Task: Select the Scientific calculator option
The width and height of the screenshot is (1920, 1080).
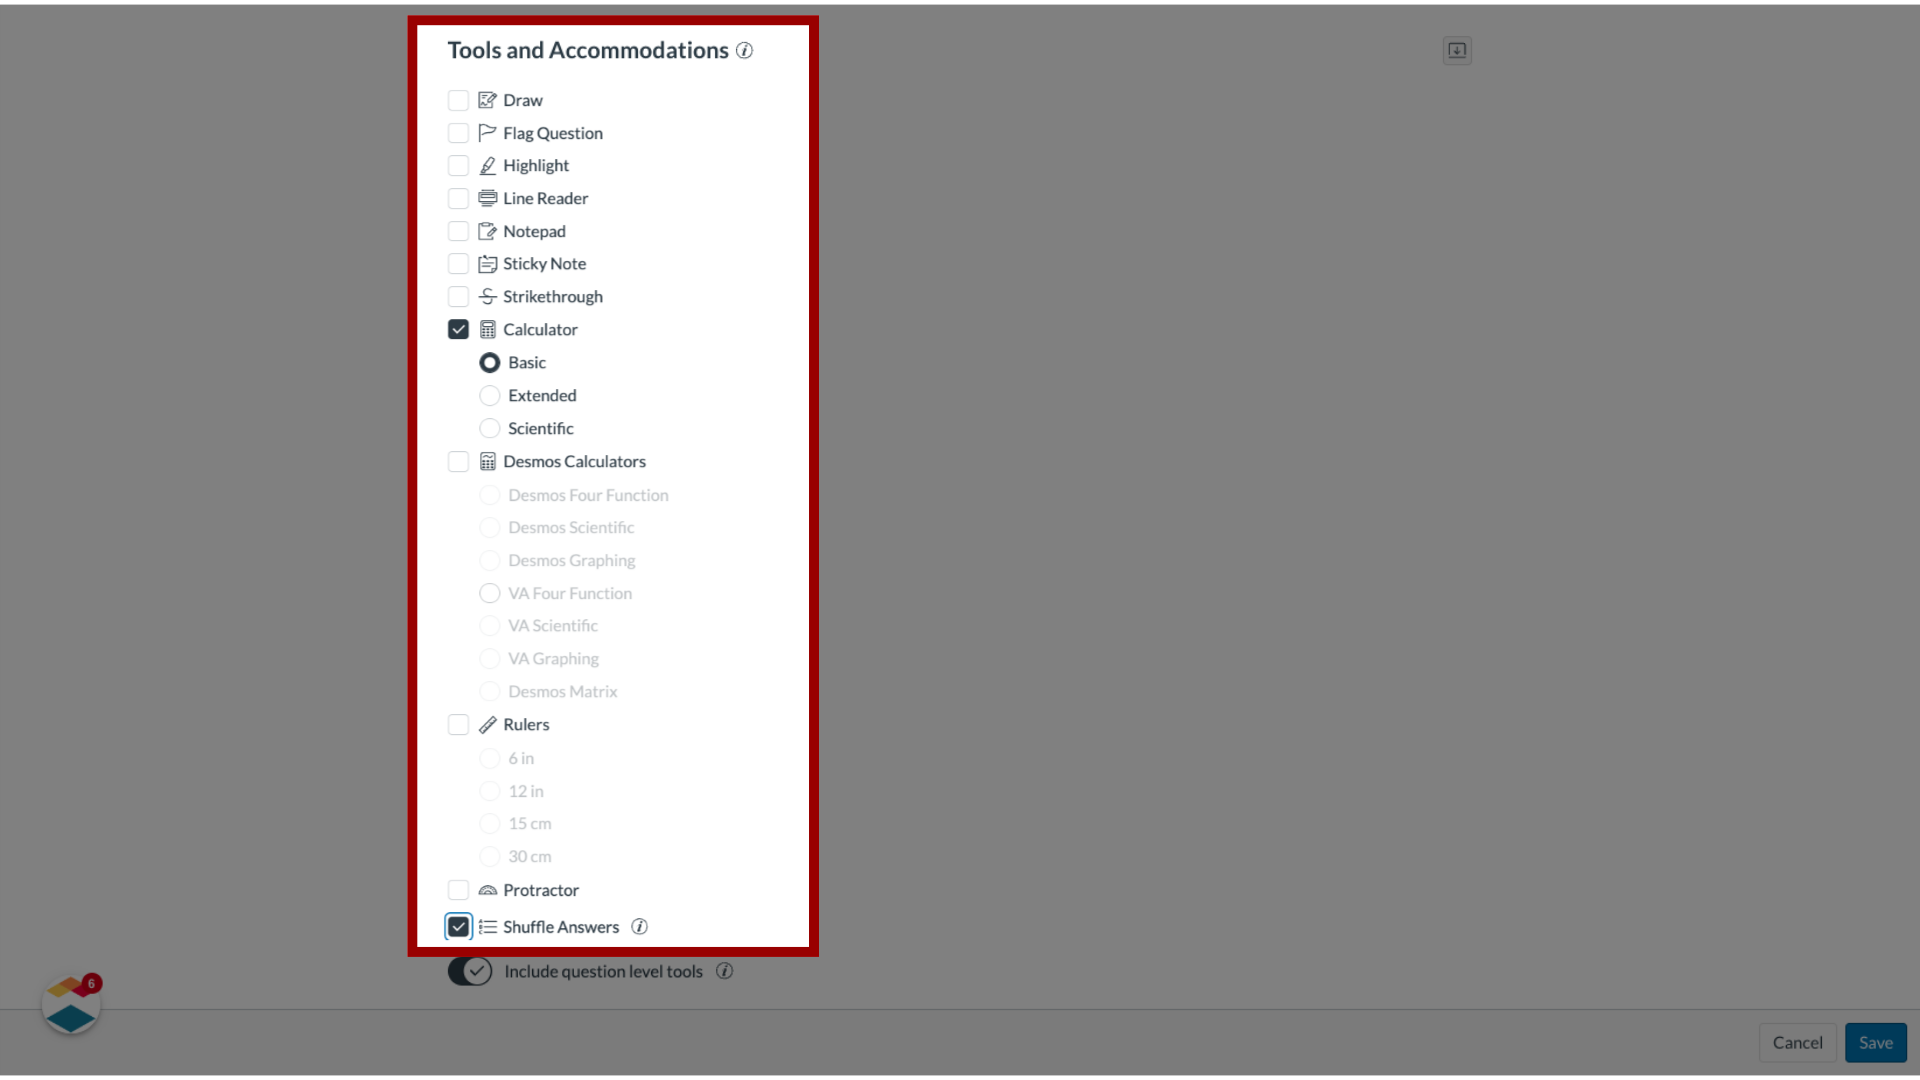Action: pyautogui.click(x=489, y=427)
